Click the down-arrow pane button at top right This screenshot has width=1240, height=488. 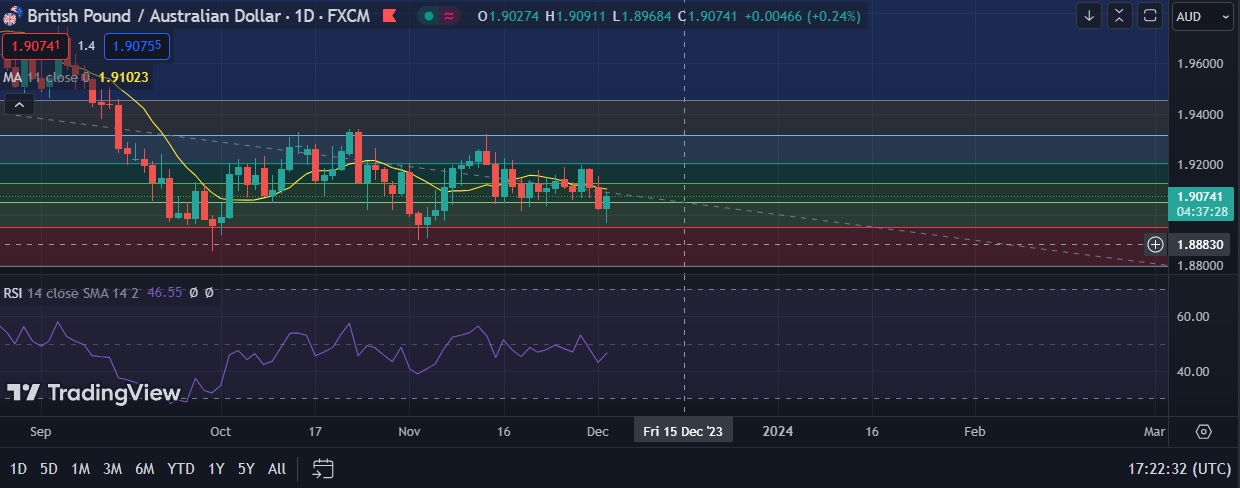(1089, 16)
